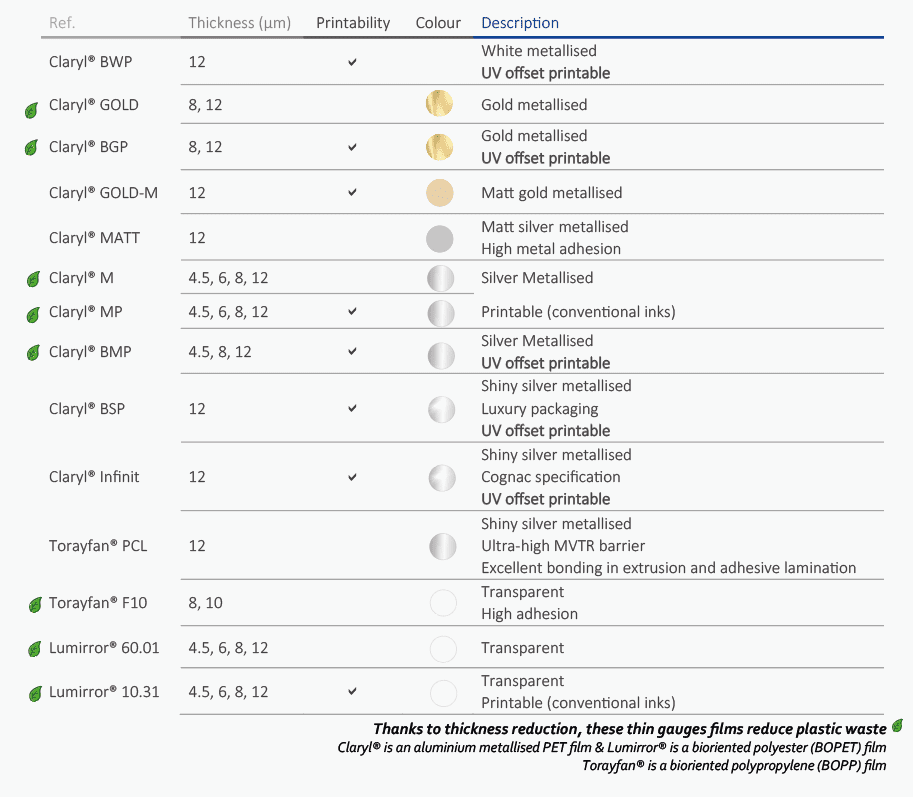
Task: Click the "Matt gold metallised" description
Action: click(x=551, y=193)
